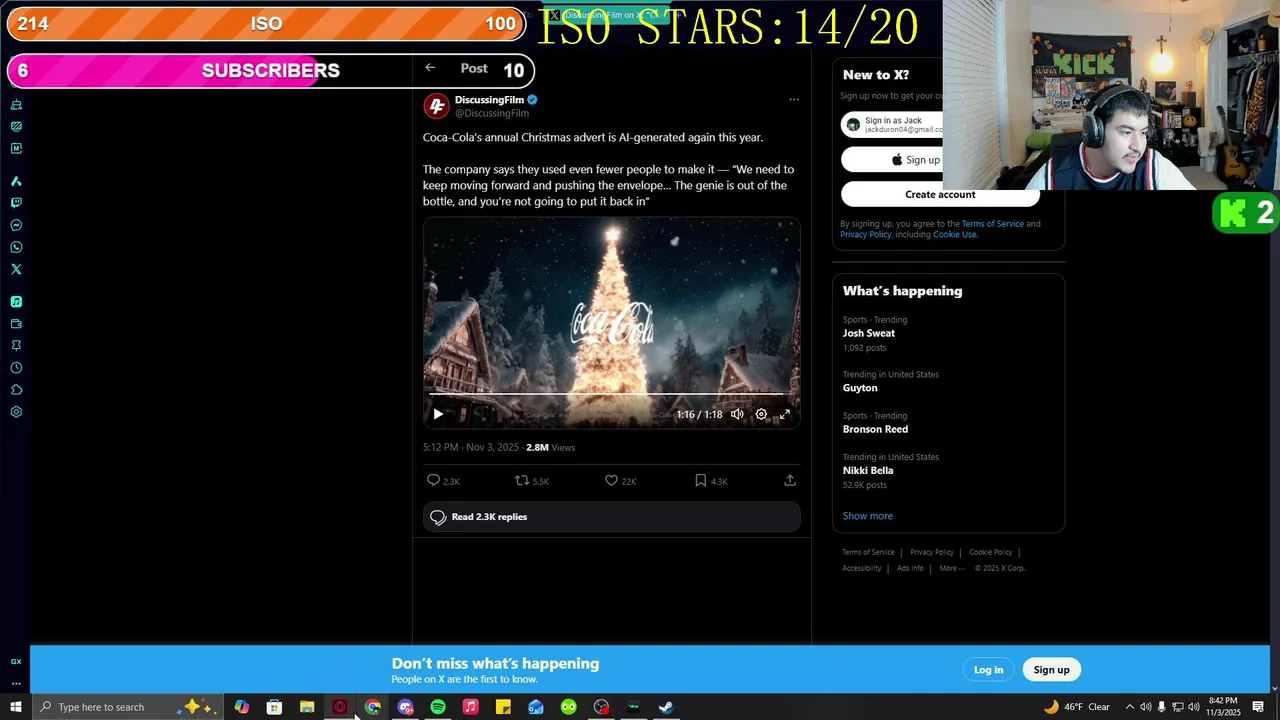Open the X icon in the browser sidebar
The height and width of the screenshot is (720, 1280).
pos(16,269)
